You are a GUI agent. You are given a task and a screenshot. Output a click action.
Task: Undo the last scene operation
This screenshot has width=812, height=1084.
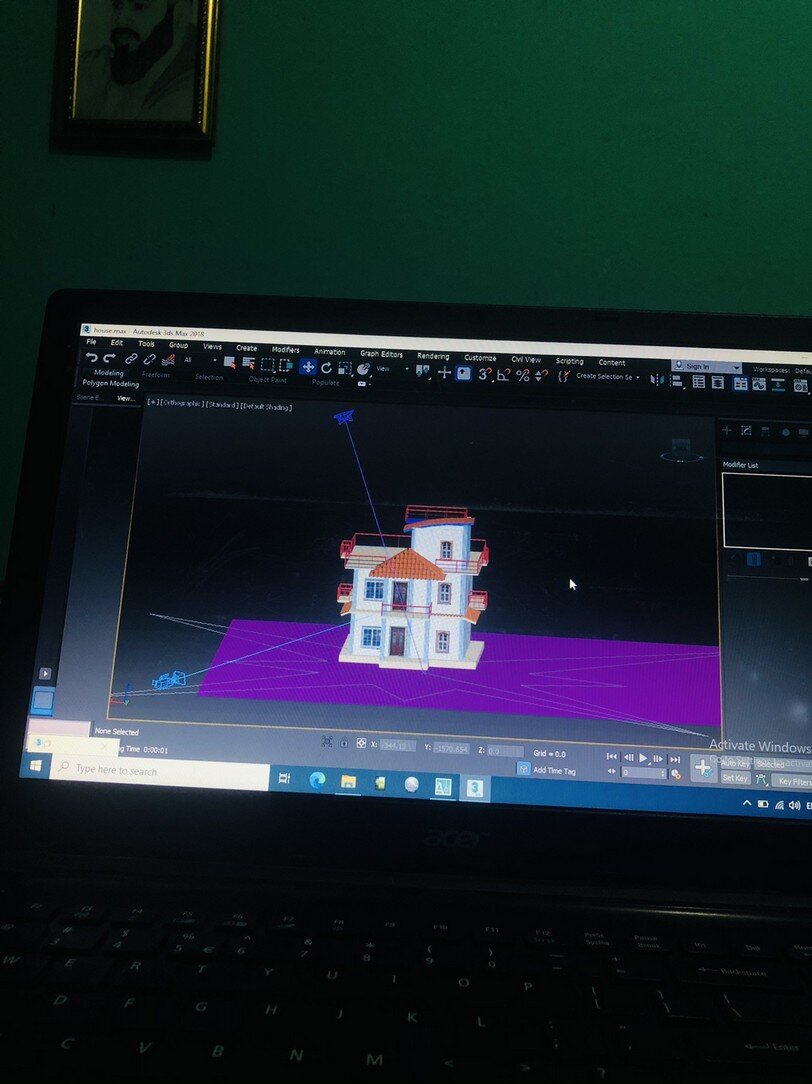pyautogui.click(x=92, y=357)
